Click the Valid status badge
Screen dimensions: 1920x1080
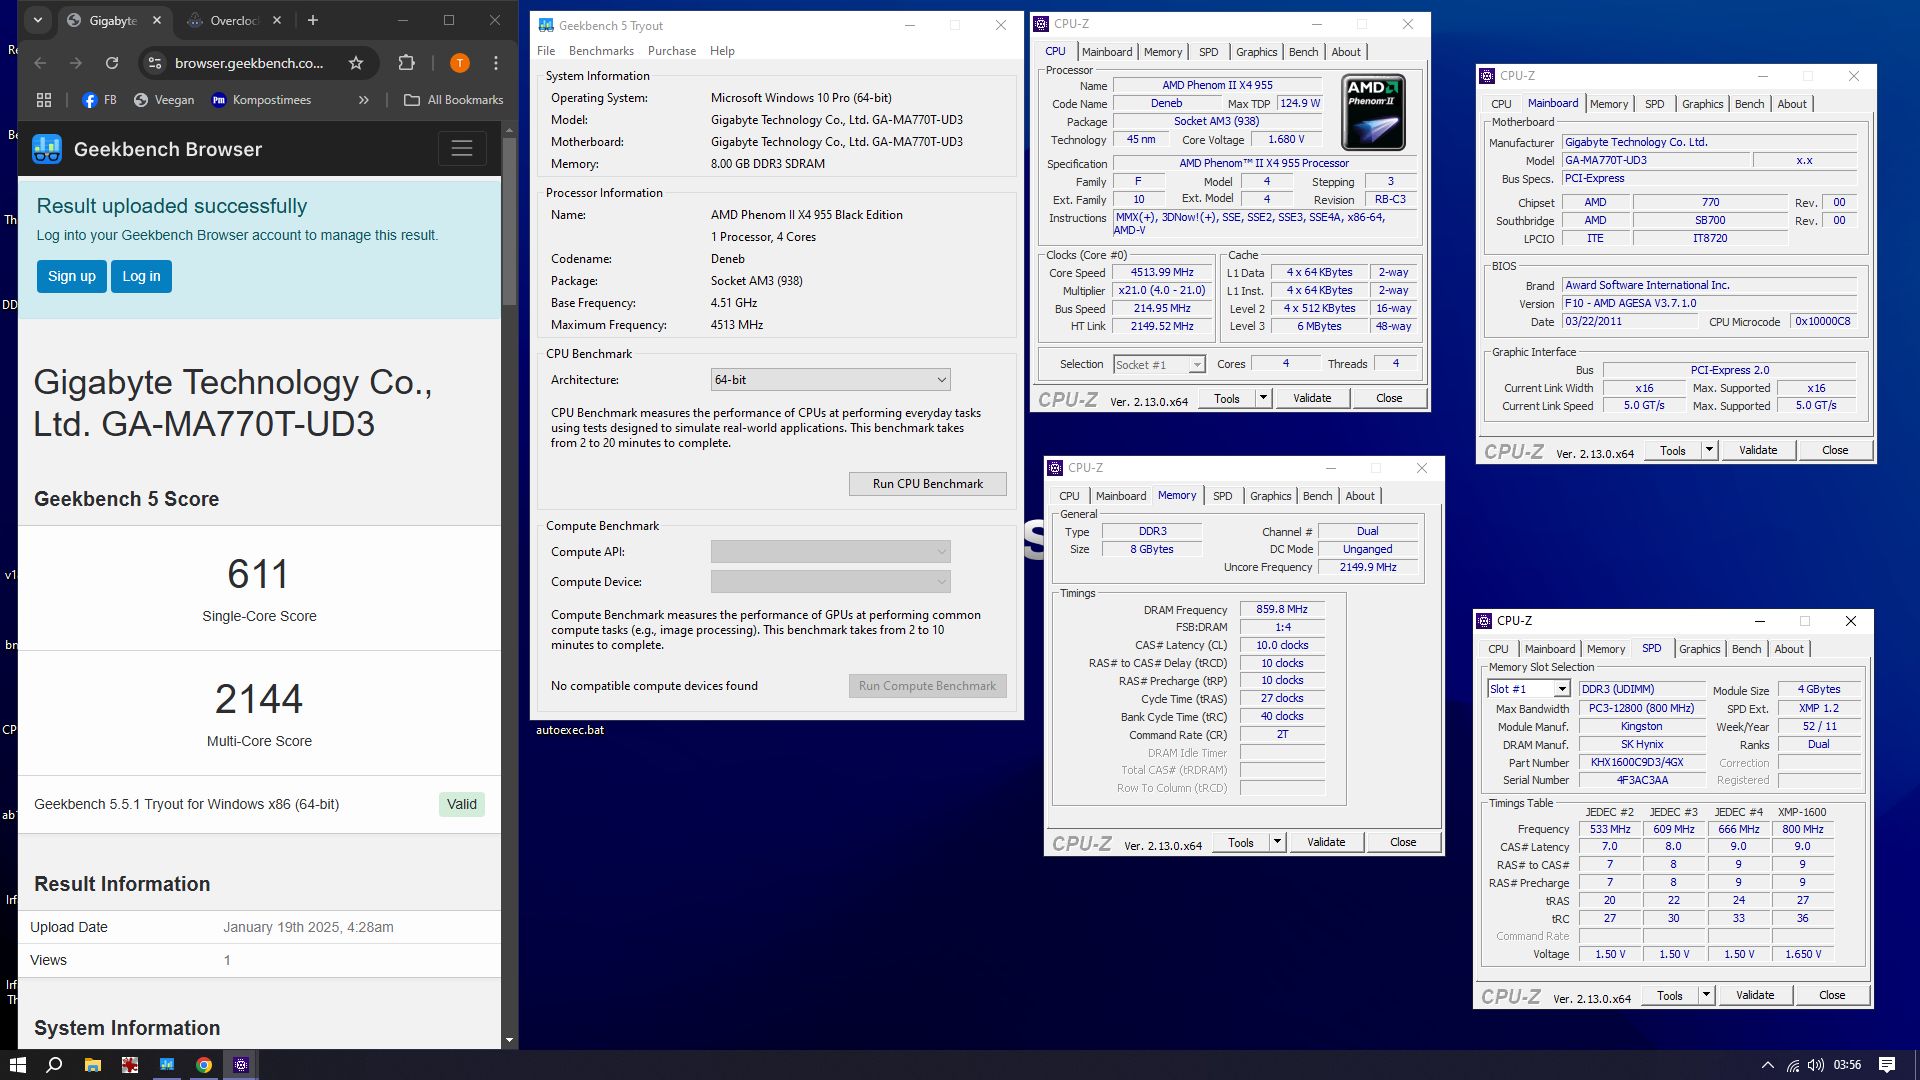pyautogui.click(x=462, y=804)
